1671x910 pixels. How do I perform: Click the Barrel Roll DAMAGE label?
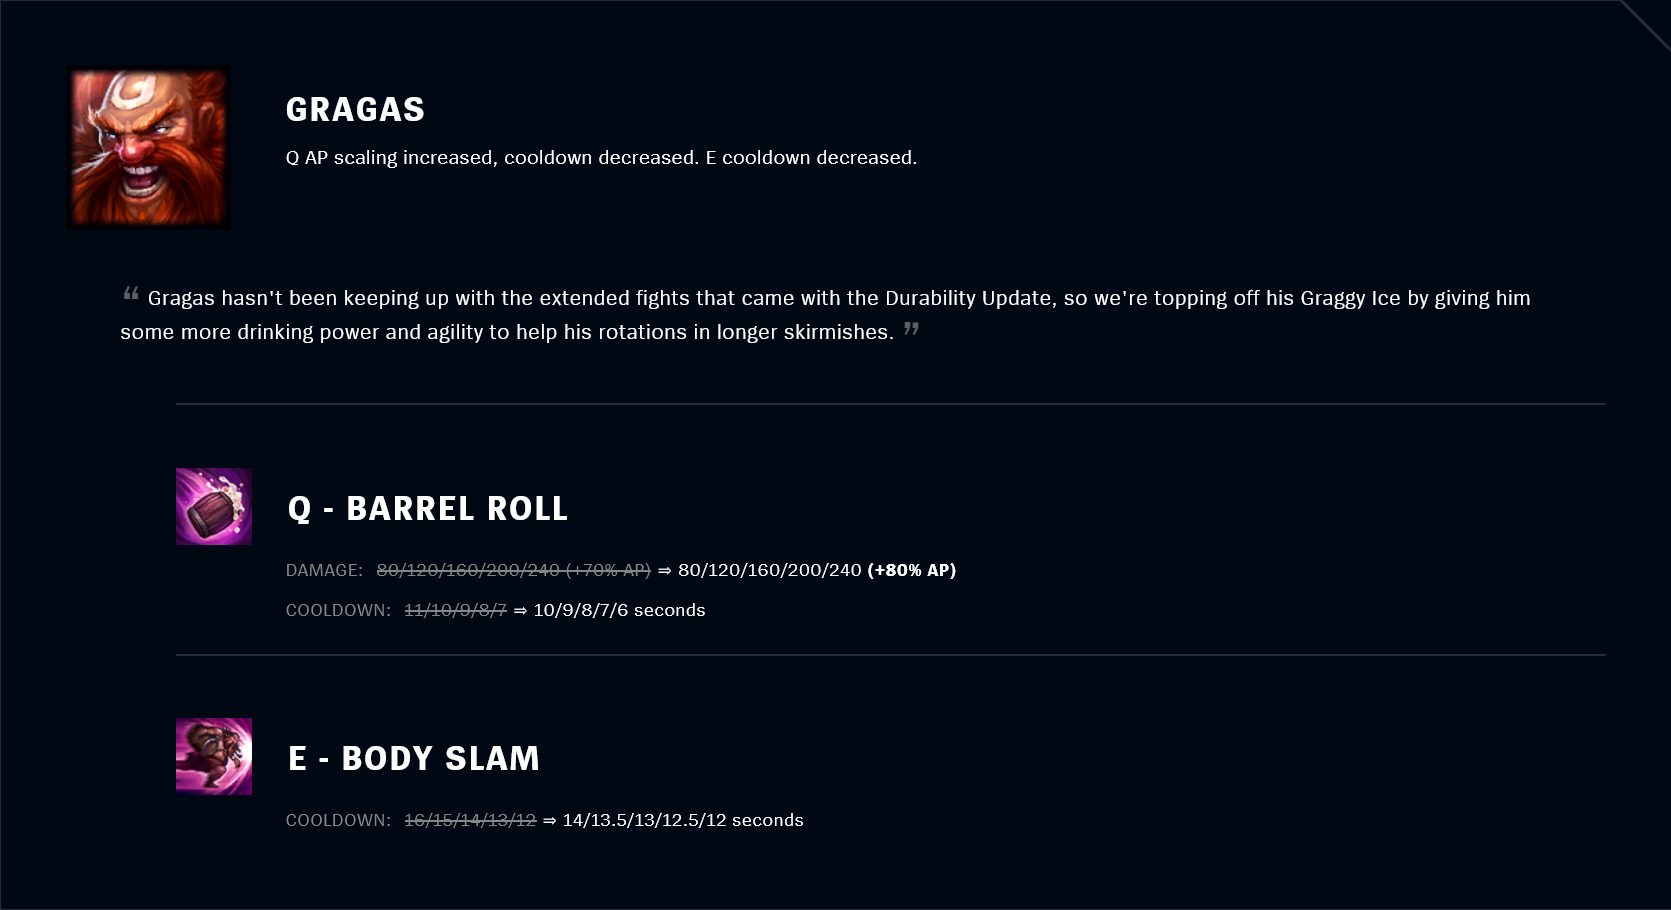click(x=324, y=570)
